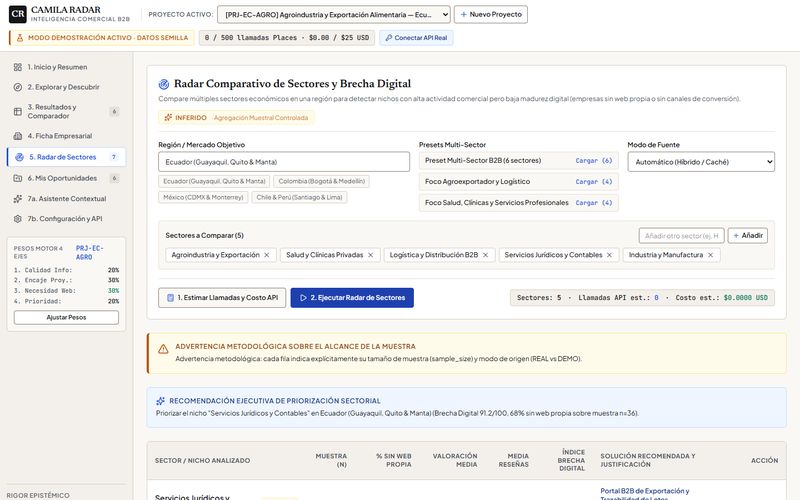Click the Brecha Digital column header

click(571, 460)
